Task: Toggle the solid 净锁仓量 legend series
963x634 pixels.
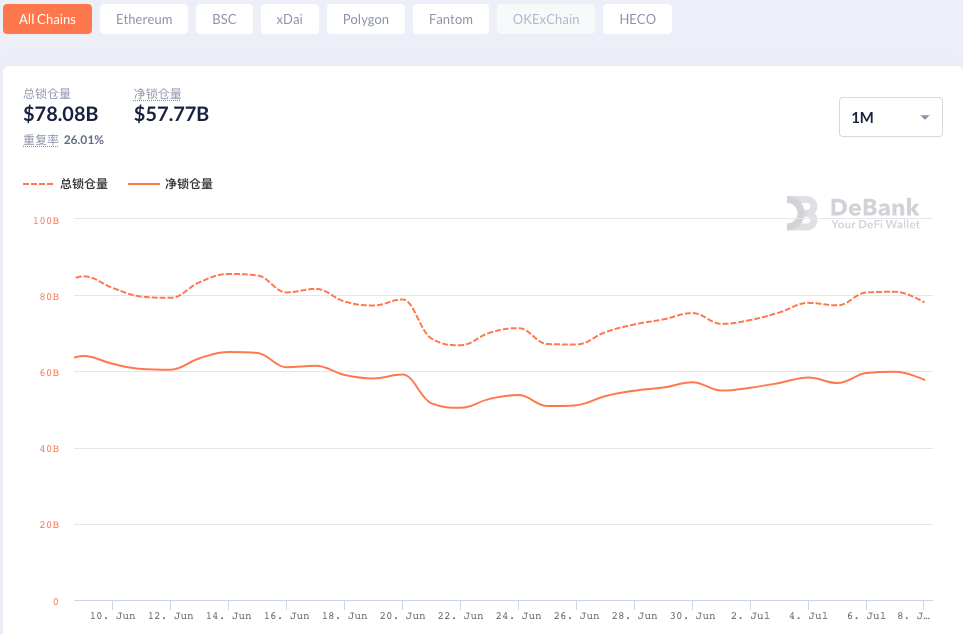Action: [171, 184]
